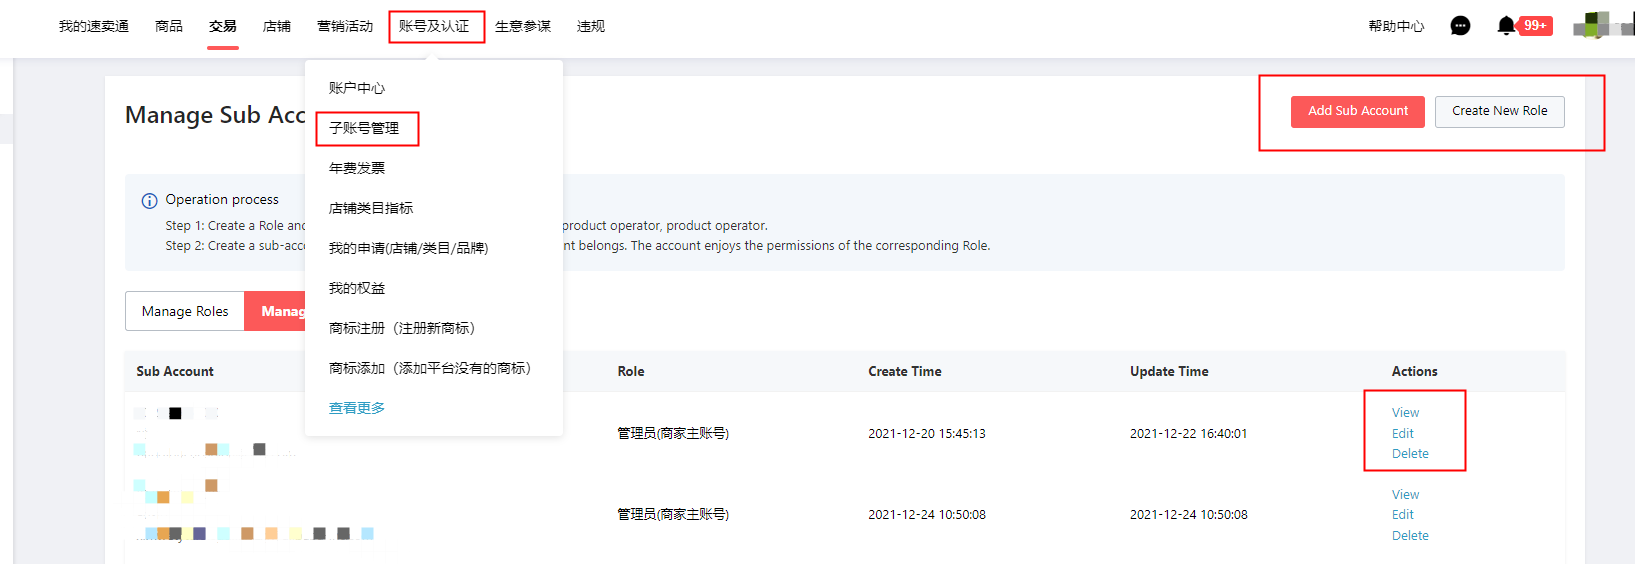Screen dimensions: 1635x564
Task: Click the notification bell icon
Action: click(x=1506, y=26)
